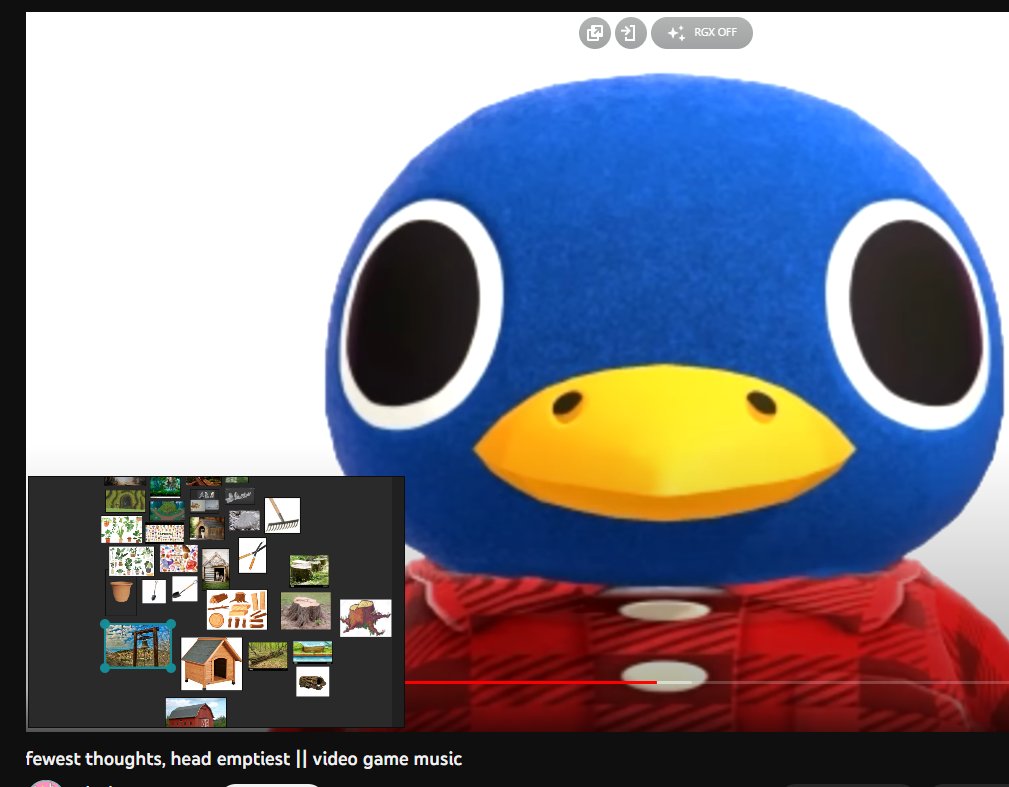The height and width of the screenshot is (787, 1009).
Task: Select the wooden doghouse thumbnail
Action: coord(211,663)
